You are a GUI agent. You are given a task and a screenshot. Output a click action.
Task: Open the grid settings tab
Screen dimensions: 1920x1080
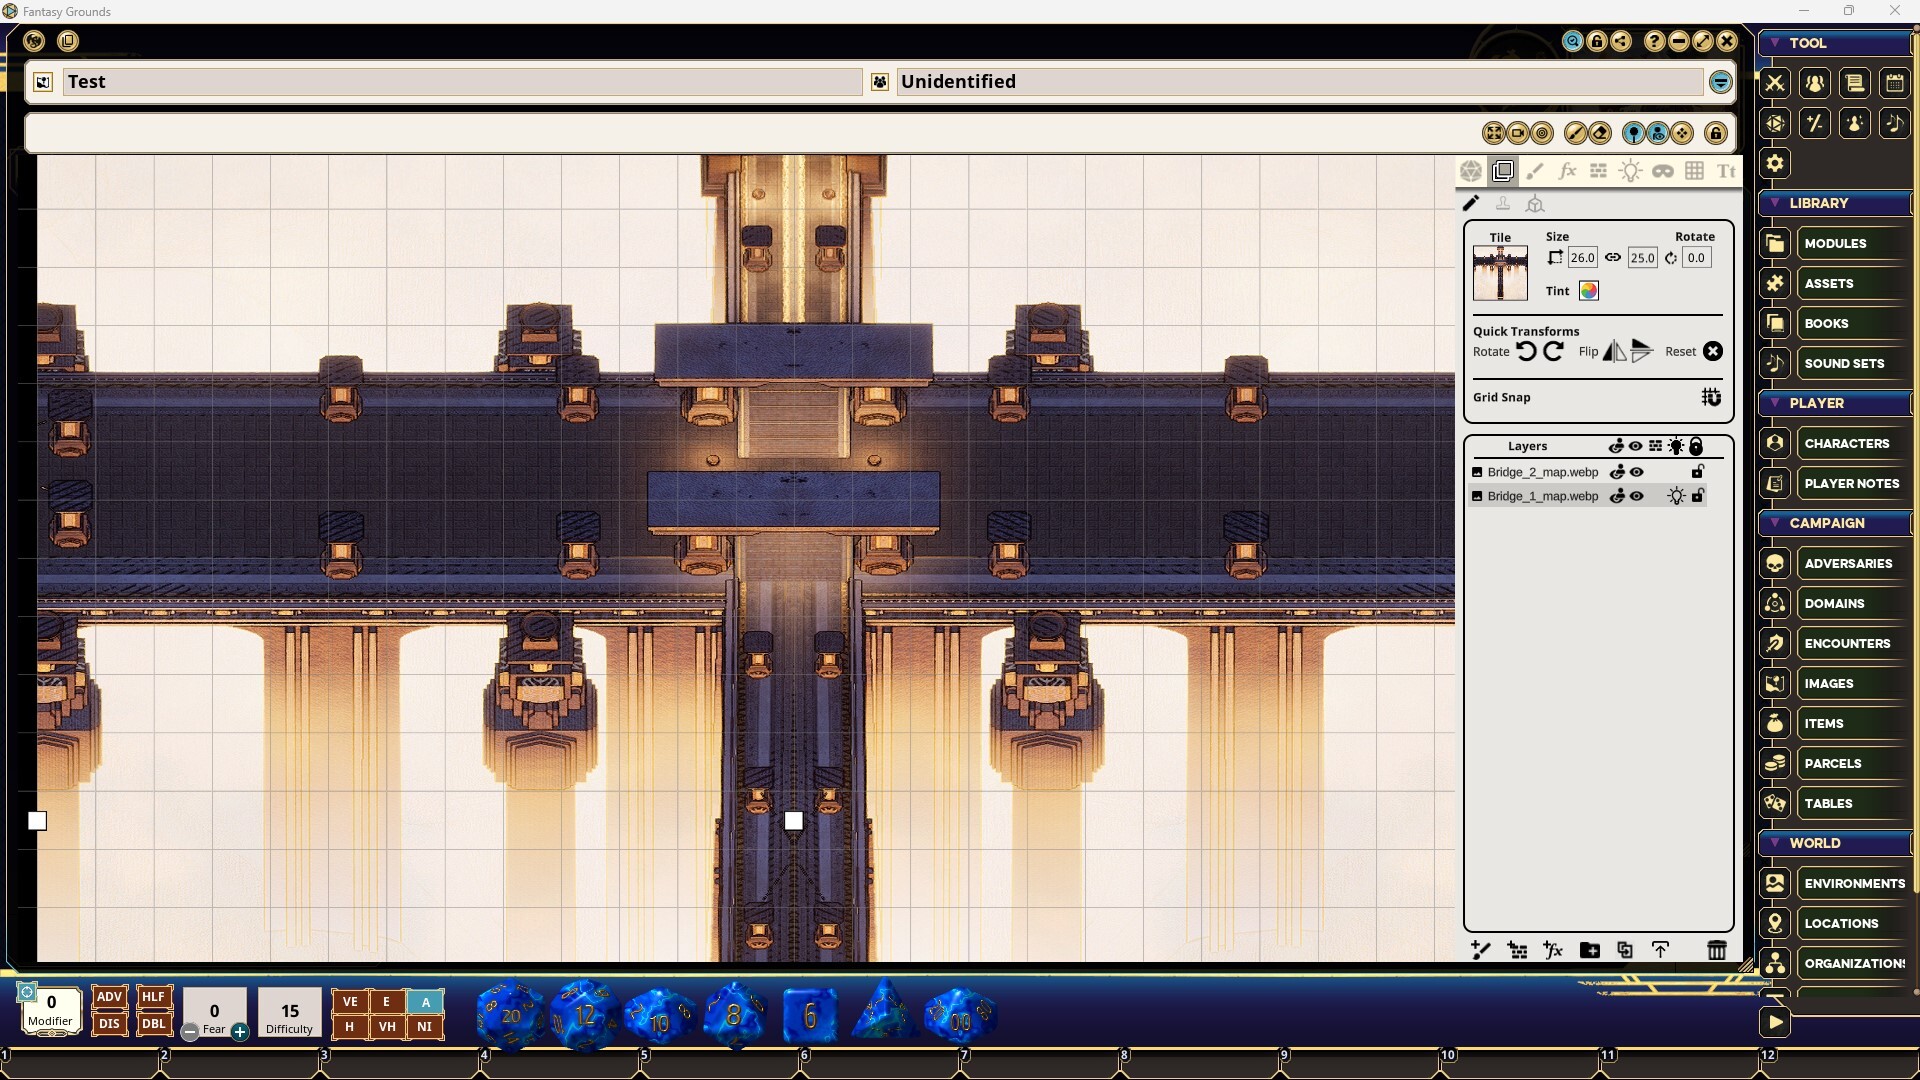1694,171
